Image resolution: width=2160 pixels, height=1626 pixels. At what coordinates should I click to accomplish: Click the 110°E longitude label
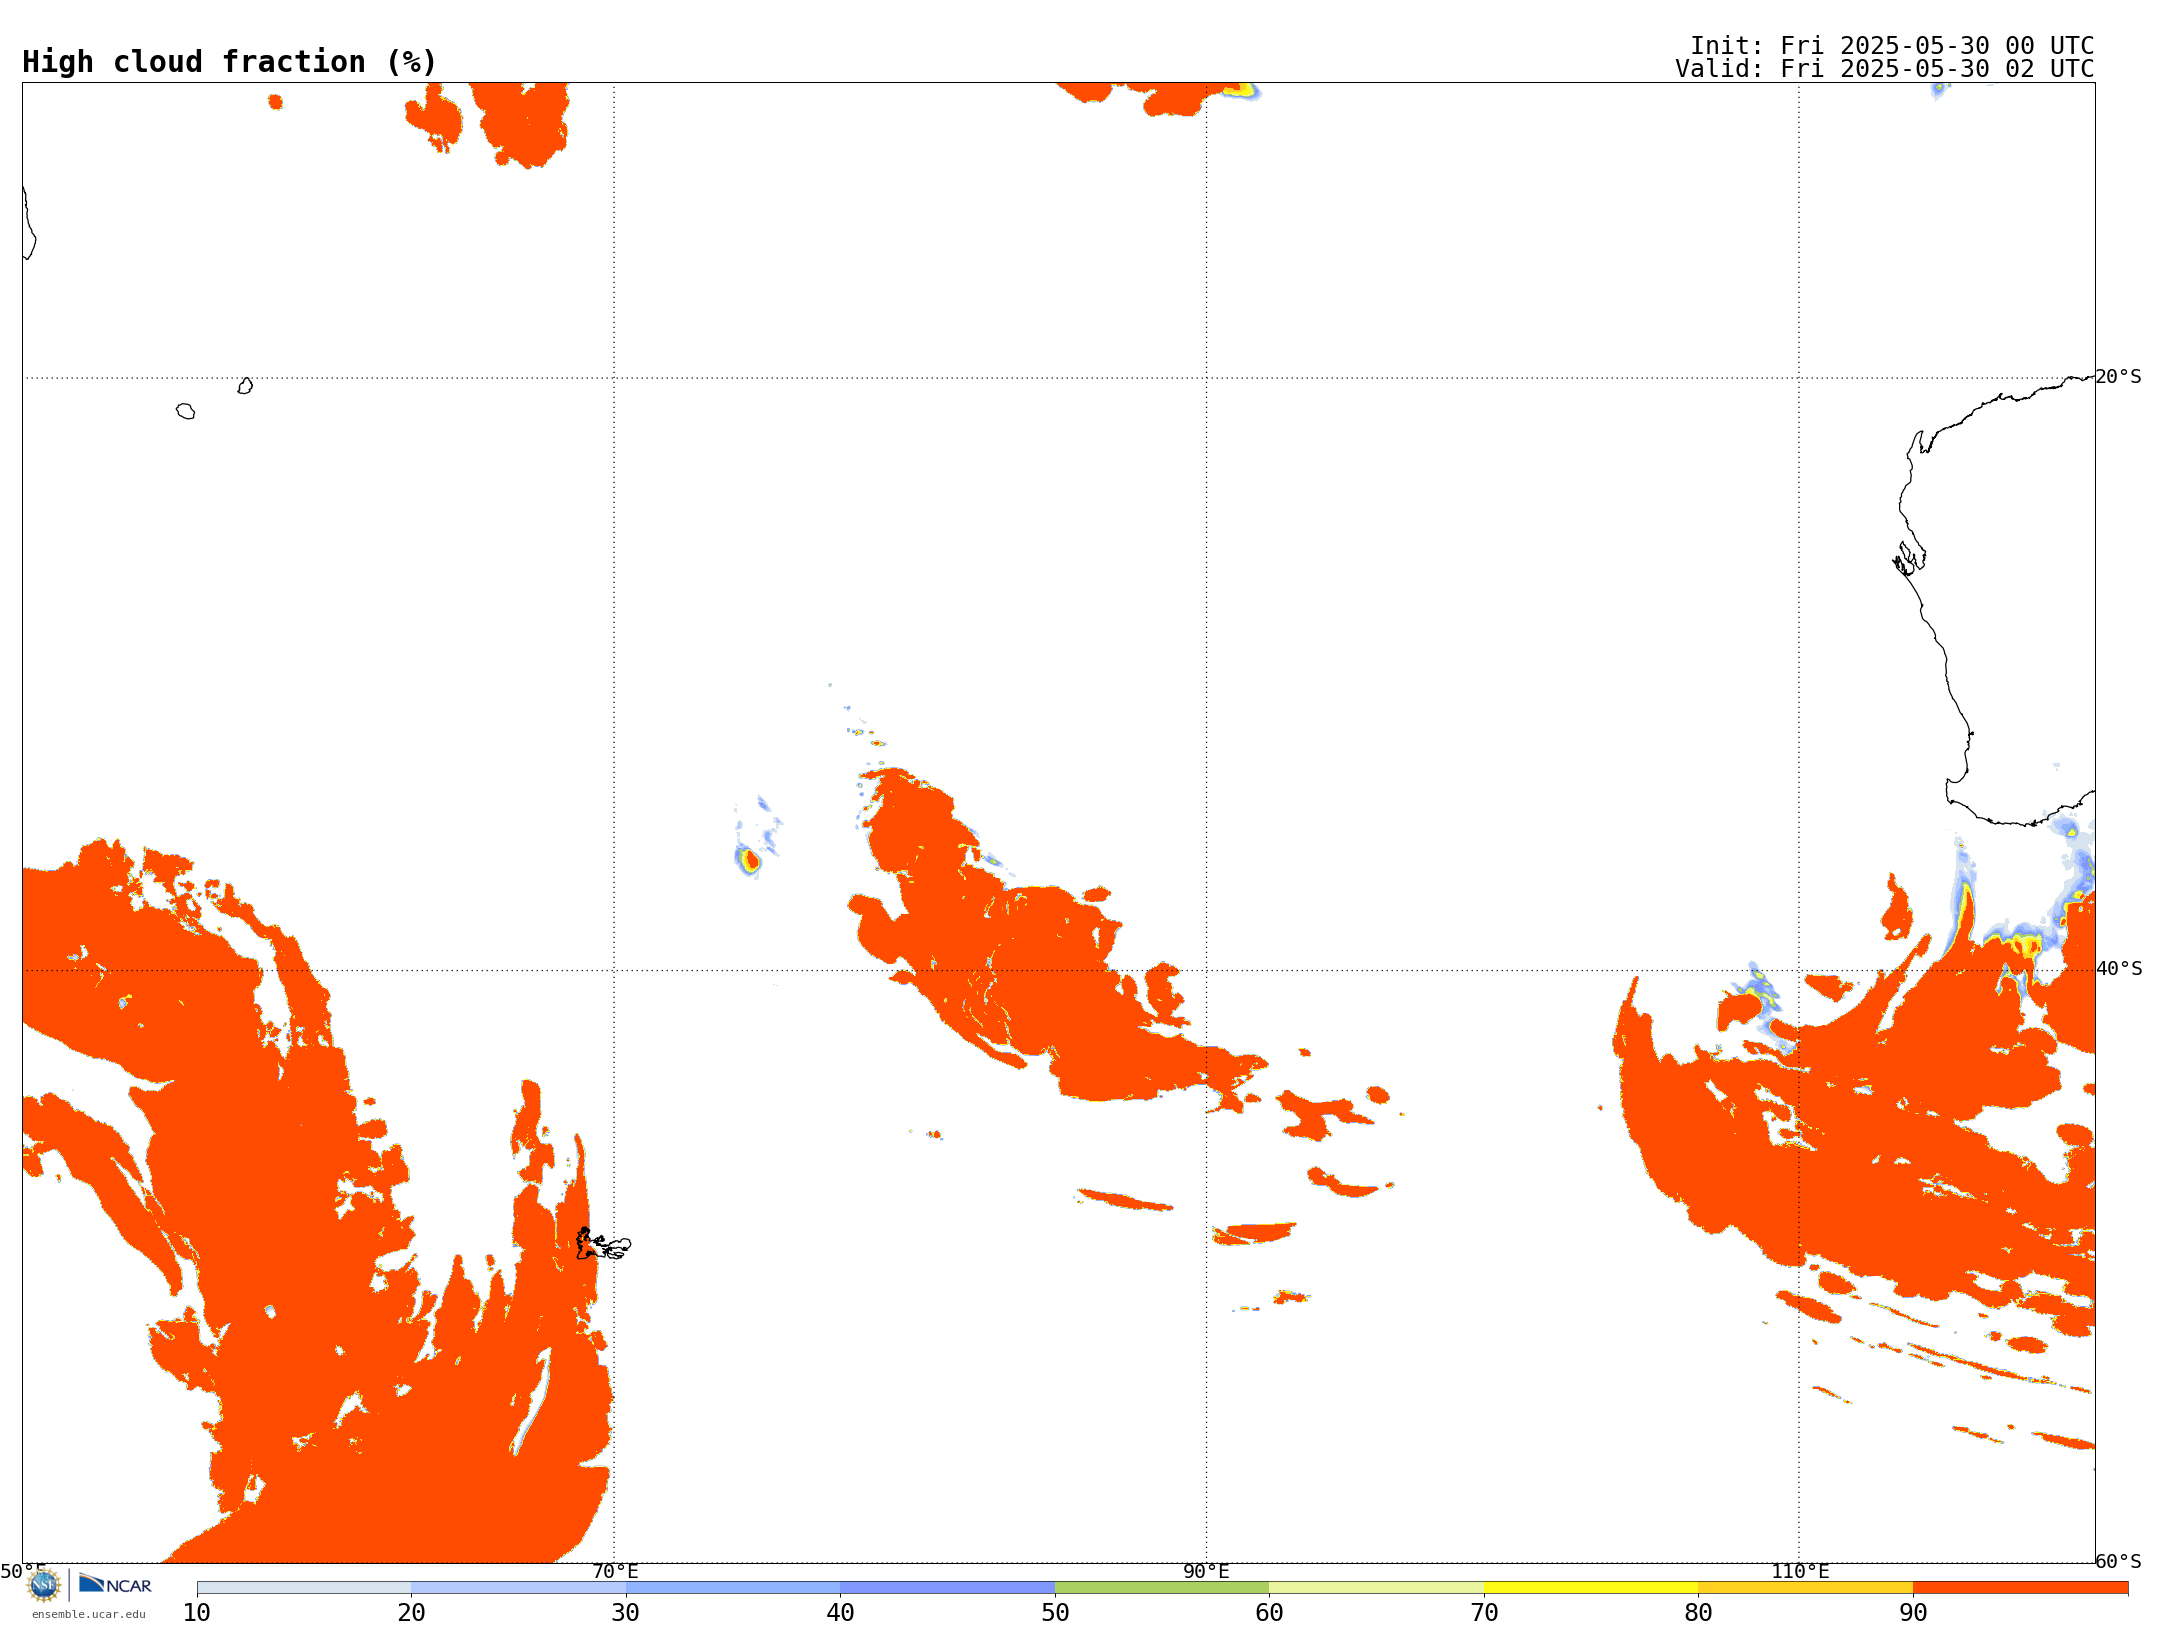pyautogui.click(x=1800, y=1571)
